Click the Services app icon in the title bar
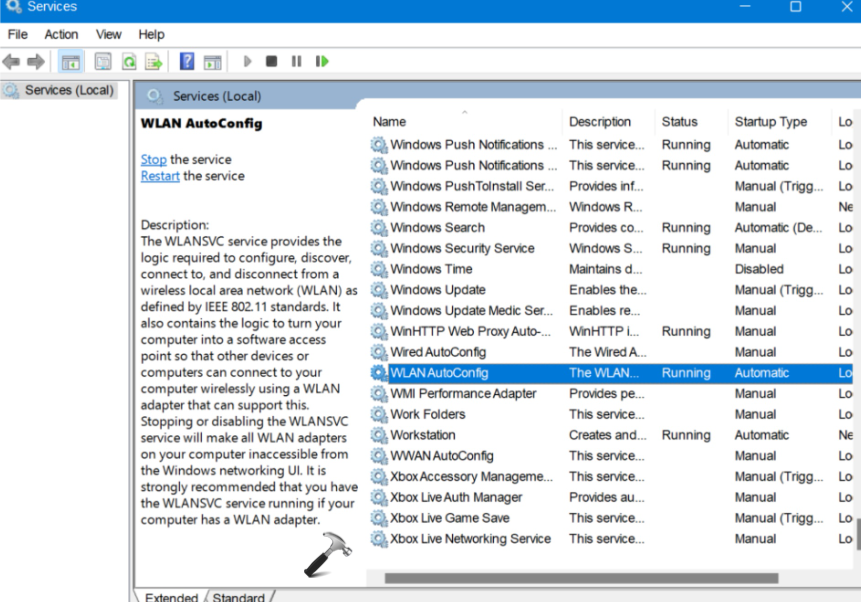Viewport: 861px width, 602px height. (13, 6)
